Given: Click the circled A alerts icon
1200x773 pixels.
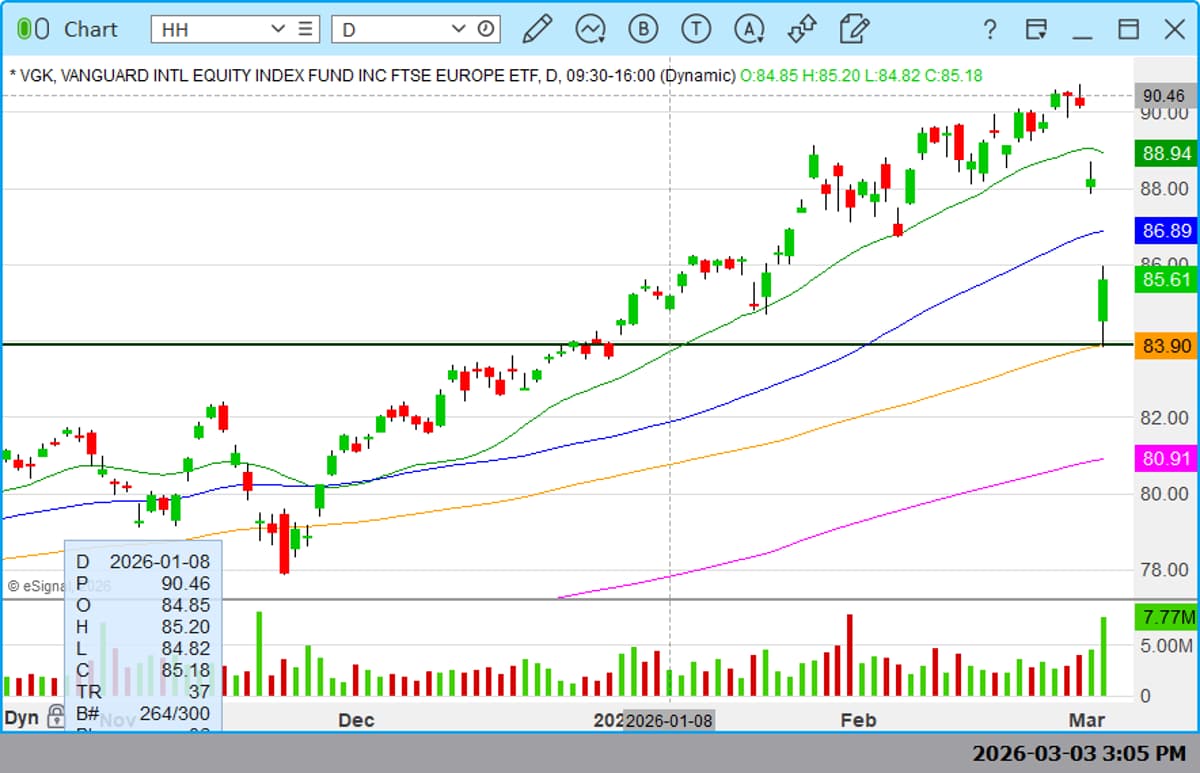Looking at the screenshot, I should pos(749,30).
